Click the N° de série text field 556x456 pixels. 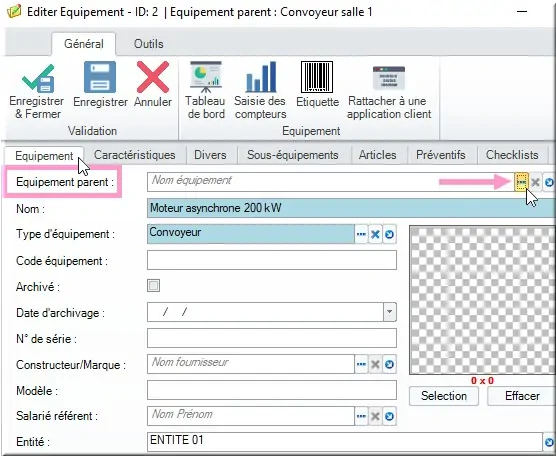pos(272,338)
